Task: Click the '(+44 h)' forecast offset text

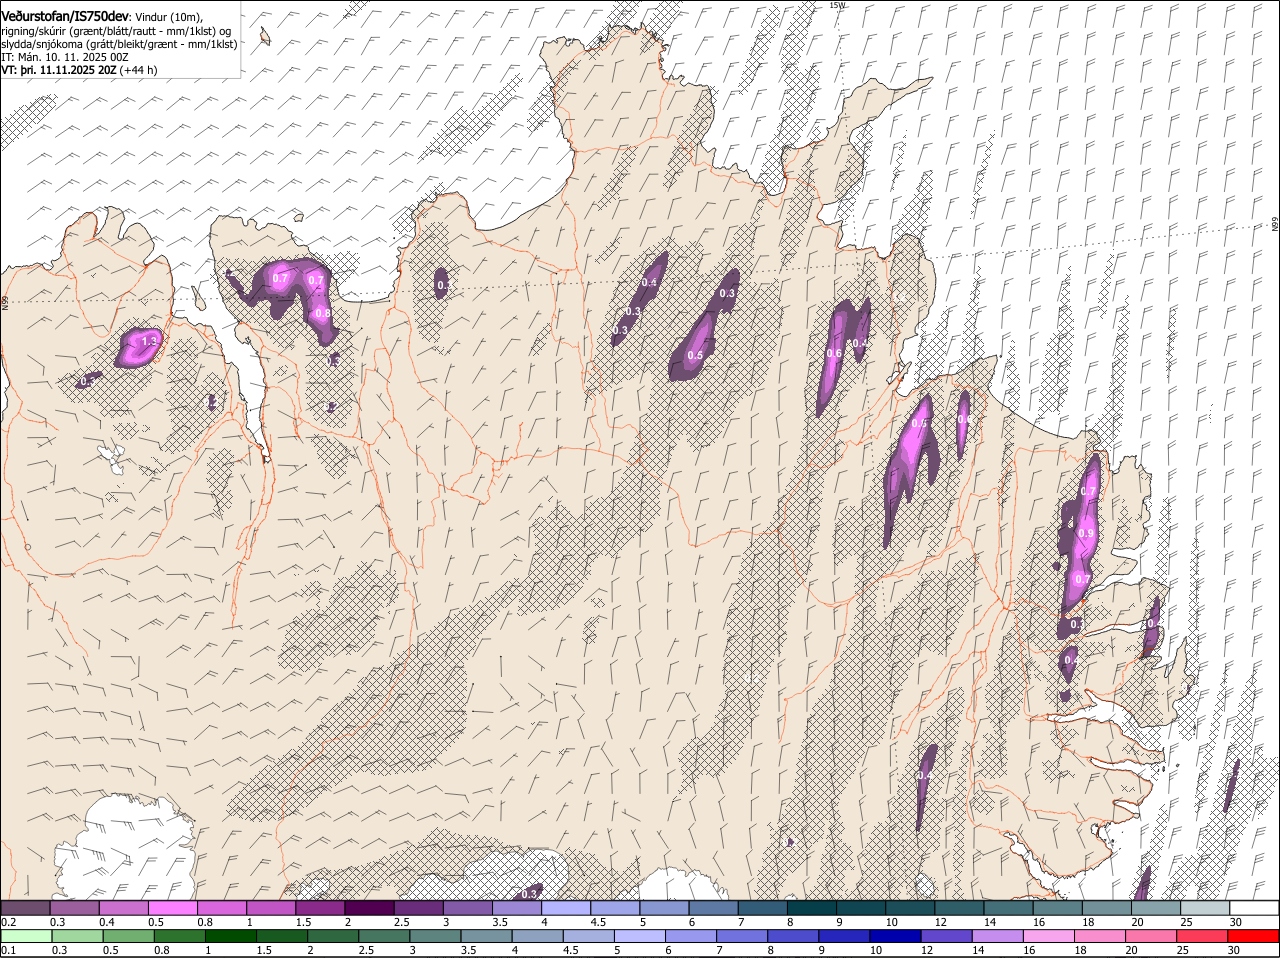Action: pos(138,70)
